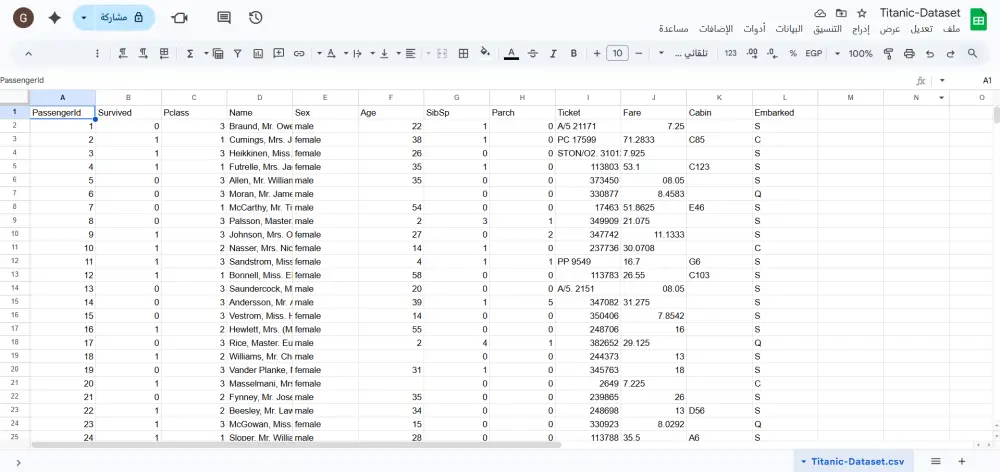Screen dimensions: 1000x472
Task: Show all sheets list icon
Action: pyautogui.click(x=936, y=461)
